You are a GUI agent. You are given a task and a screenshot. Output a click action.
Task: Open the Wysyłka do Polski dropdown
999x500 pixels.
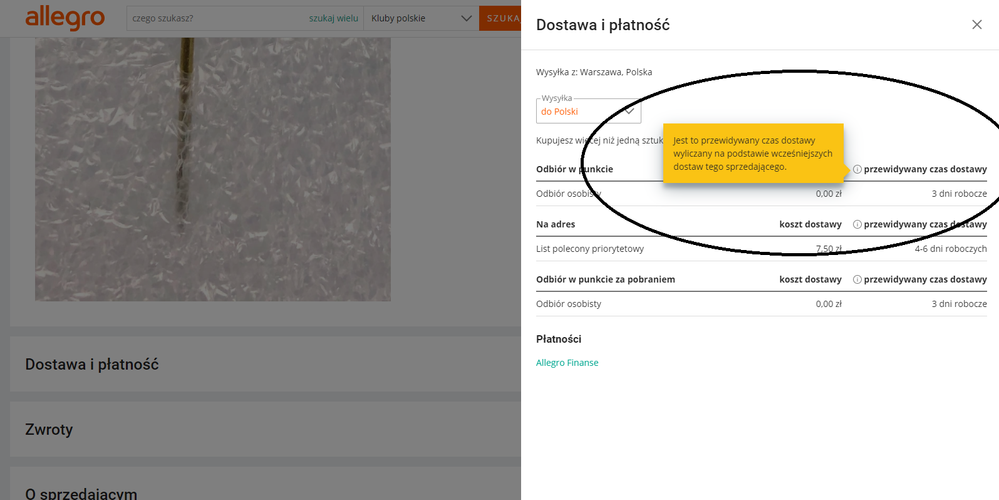589,111
